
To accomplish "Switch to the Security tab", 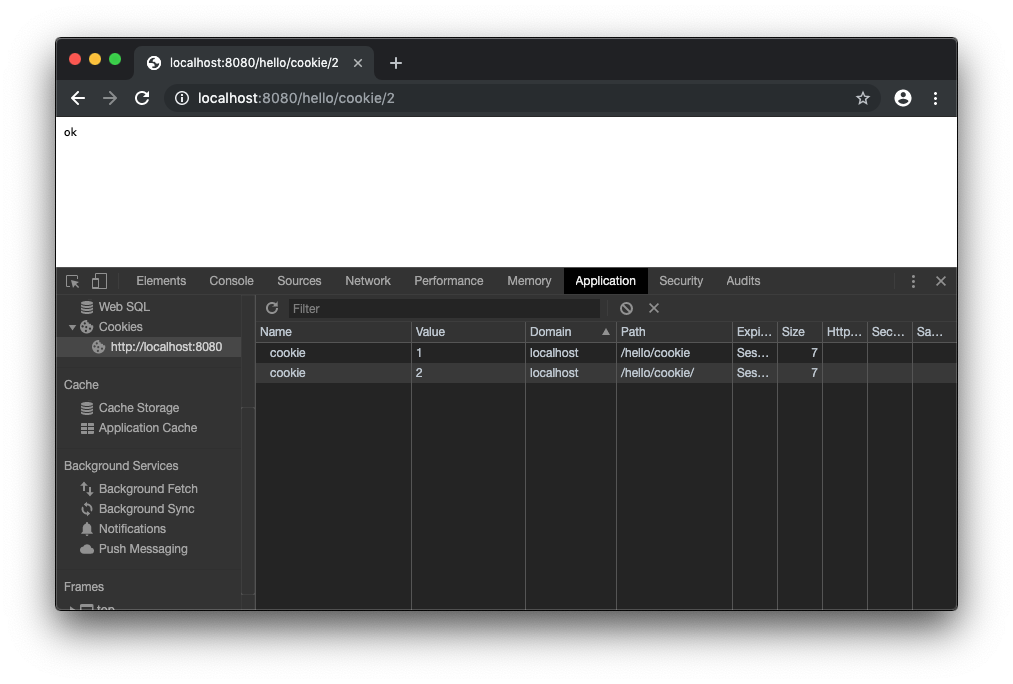I will (681, 281).
